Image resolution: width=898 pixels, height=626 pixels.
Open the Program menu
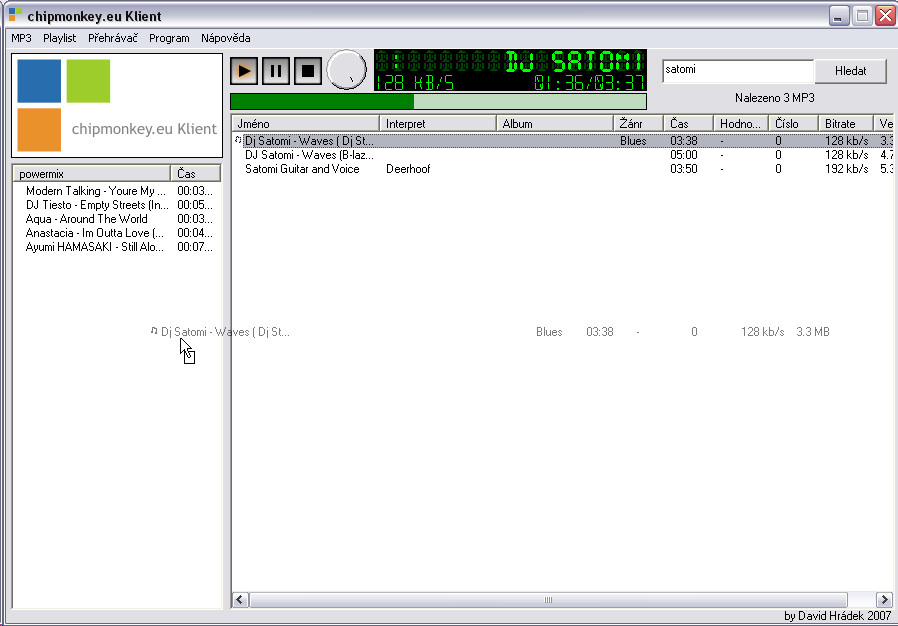169,38
